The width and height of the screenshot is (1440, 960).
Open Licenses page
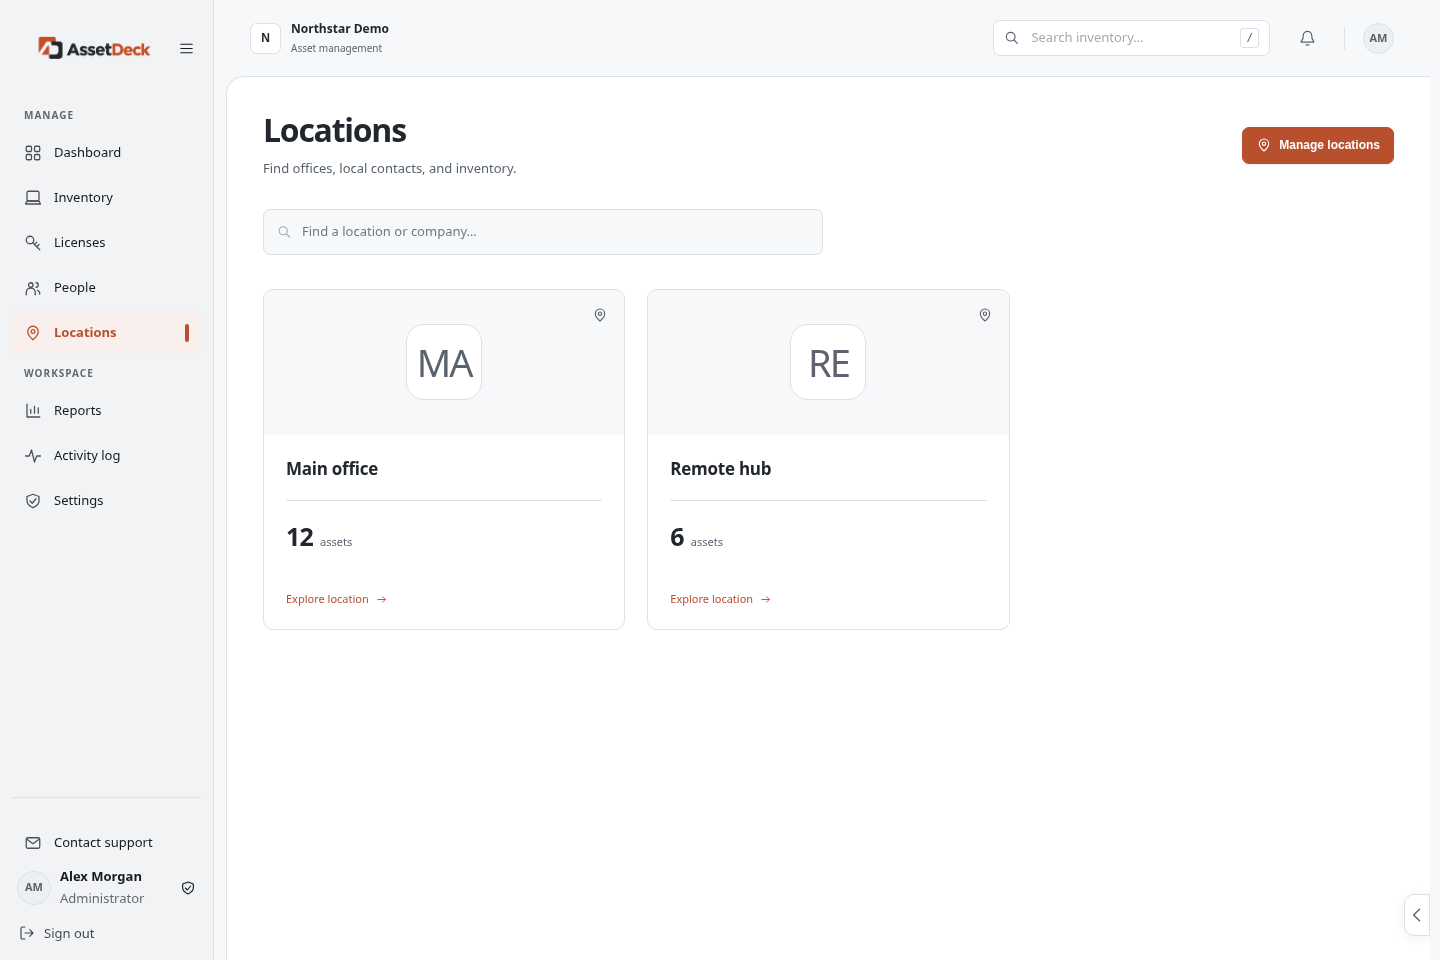[106, 242]
